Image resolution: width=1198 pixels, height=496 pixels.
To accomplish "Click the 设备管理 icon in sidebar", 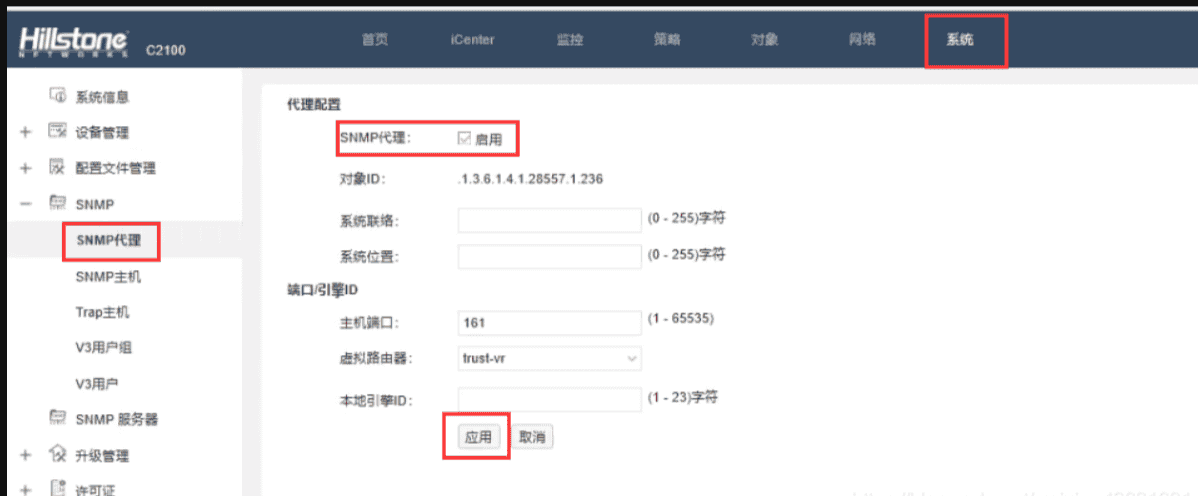I will click(x=58, y=131).
